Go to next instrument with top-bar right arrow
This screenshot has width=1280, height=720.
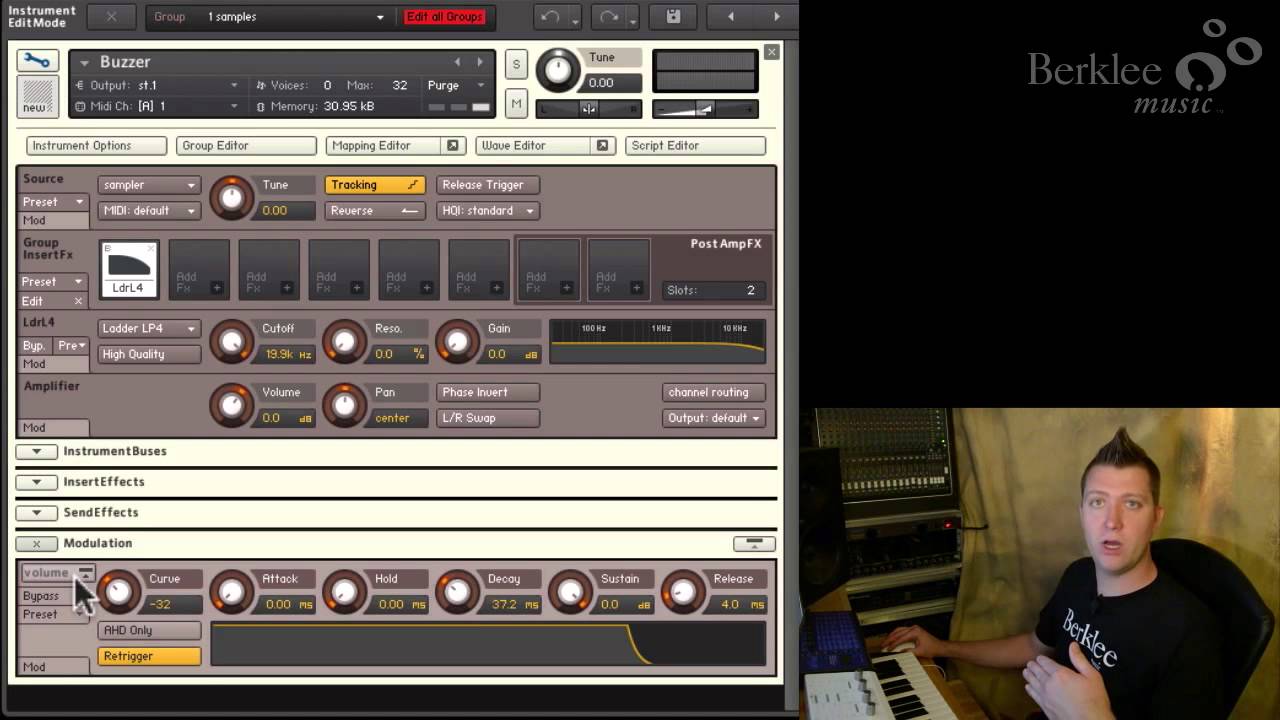[x=776, y=17]
